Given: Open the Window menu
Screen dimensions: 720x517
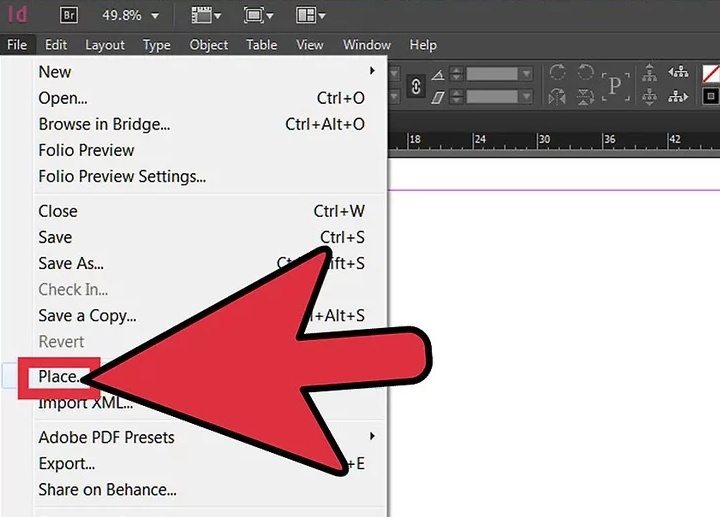Looking at the screenshot, I should pos(366,45).
